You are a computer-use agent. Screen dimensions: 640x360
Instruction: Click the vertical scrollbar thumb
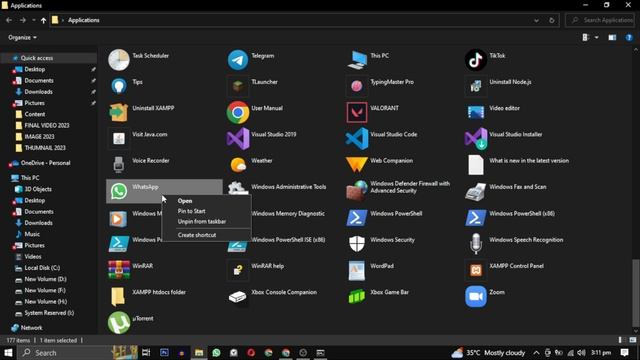pyautogui.click(x=636, y=292)
